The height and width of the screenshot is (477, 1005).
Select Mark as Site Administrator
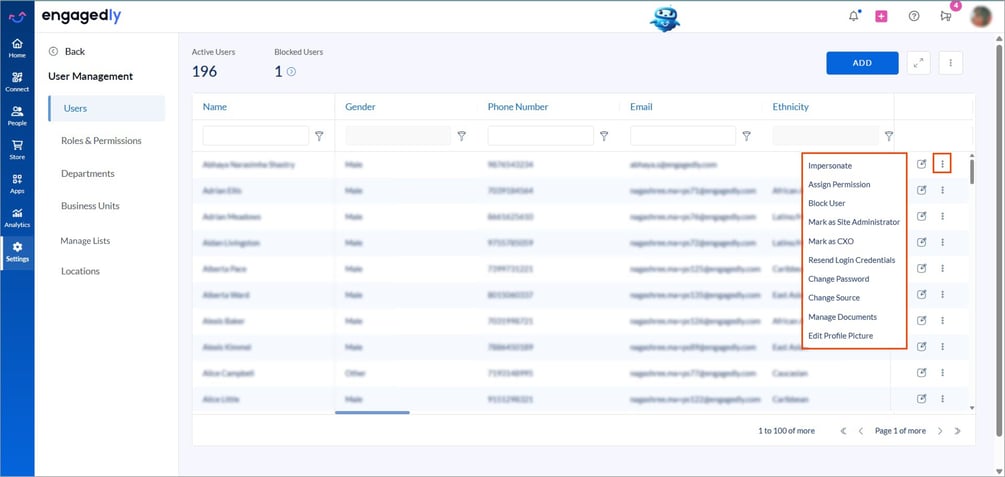pyautogui.click(x=854, y=222)
